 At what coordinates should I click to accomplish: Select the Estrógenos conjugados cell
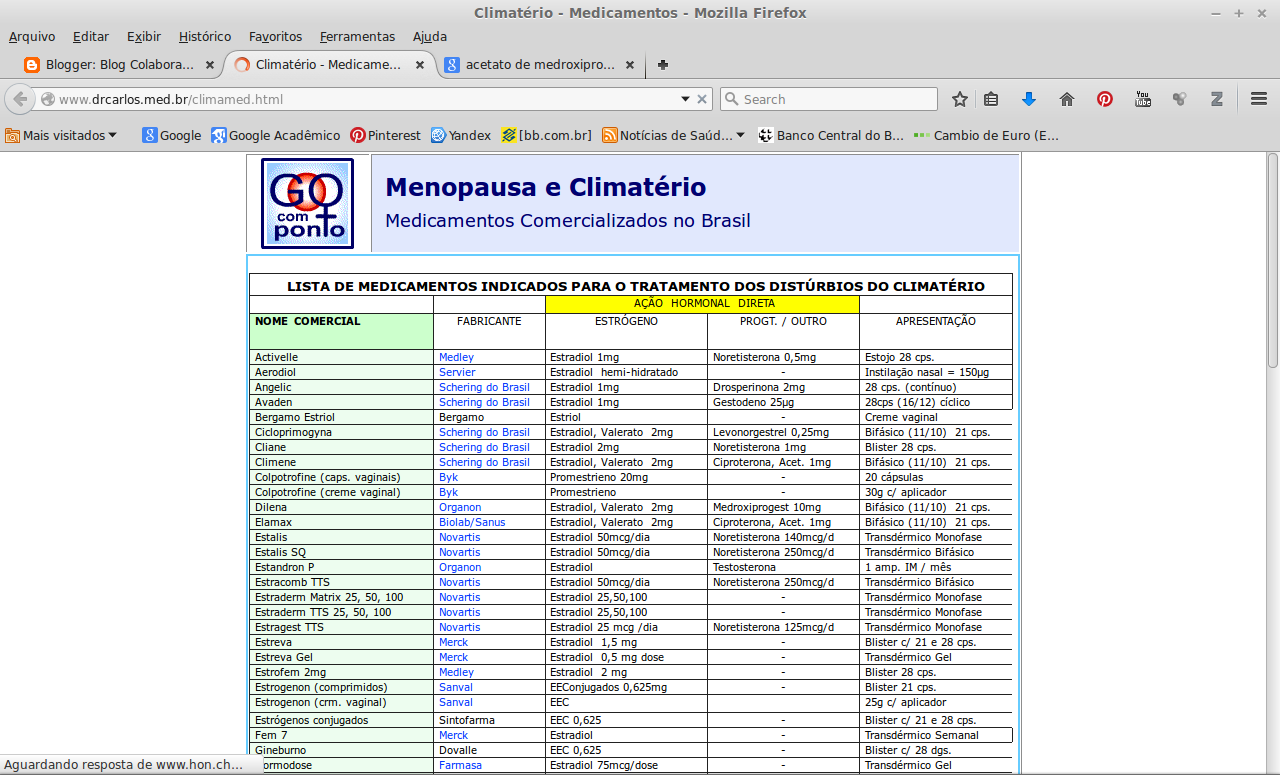(x=341, y=720)
